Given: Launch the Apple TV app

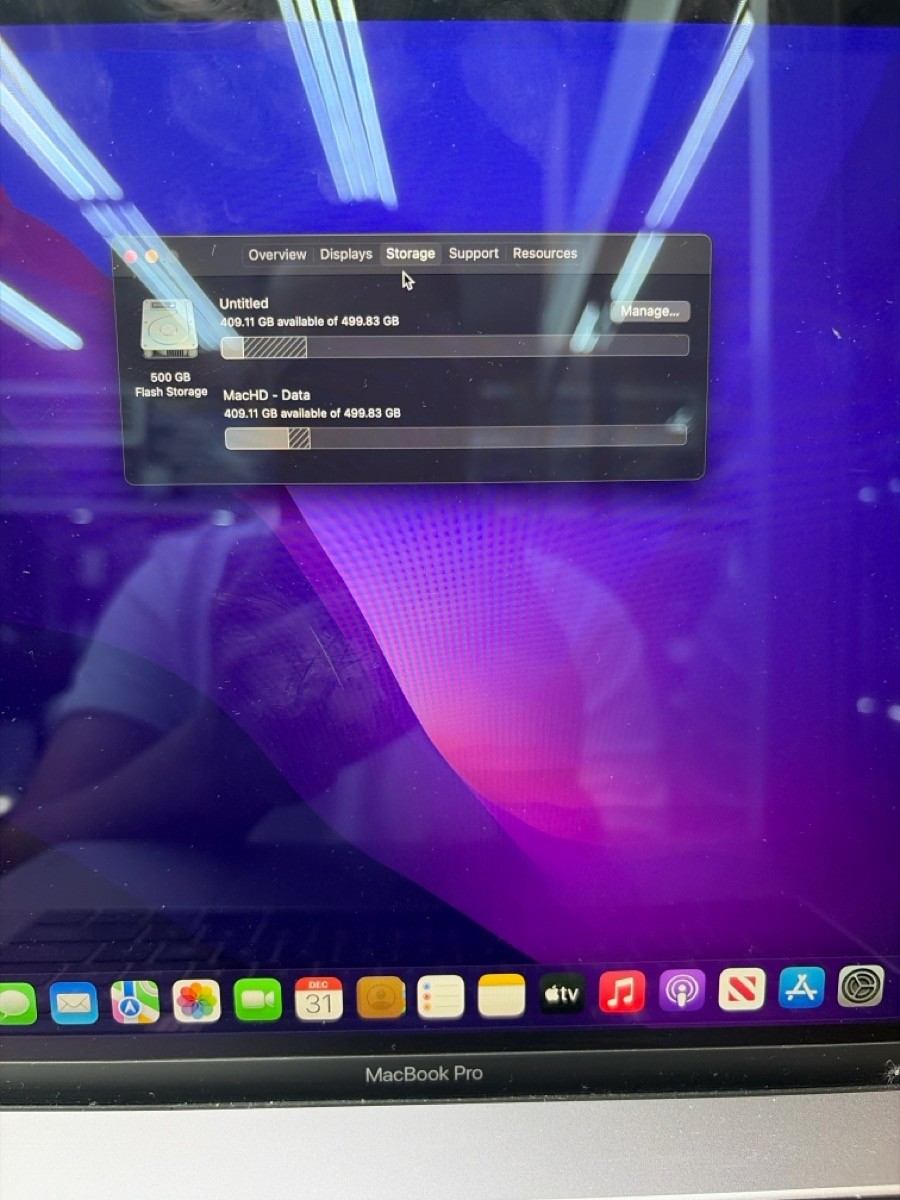Looking at the screenshot, I should point(563,993).
